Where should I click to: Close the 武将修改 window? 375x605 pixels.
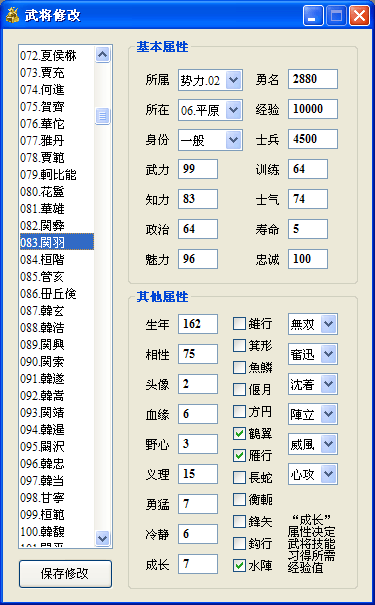[360, 16]
